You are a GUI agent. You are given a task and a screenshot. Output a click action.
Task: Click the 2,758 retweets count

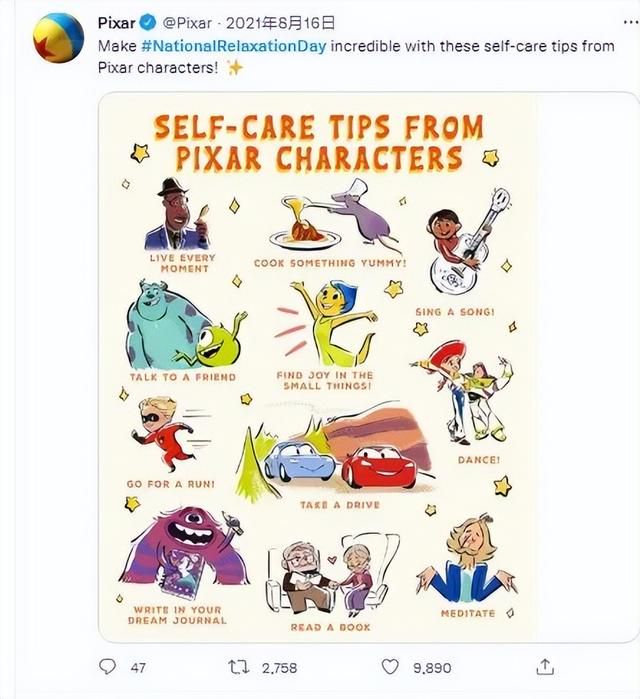pyautogui.click(x=279, y=668)
